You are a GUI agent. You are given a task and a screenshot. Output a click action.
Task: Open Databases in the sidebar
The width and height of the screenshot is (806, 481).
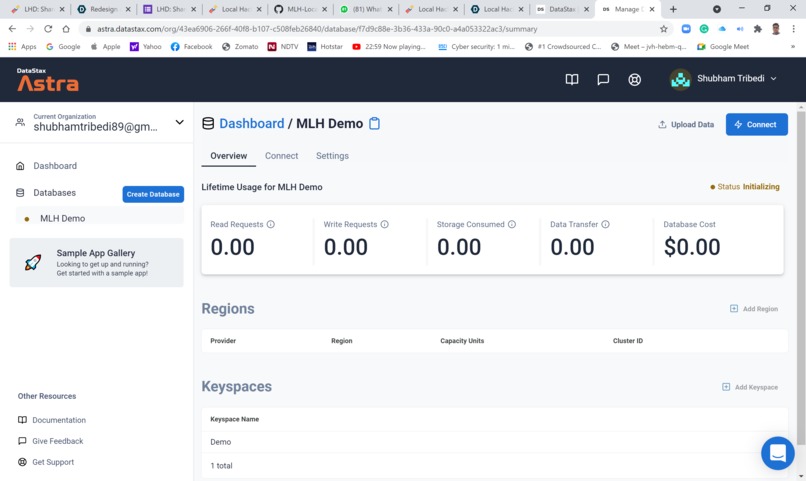point(54,193)
